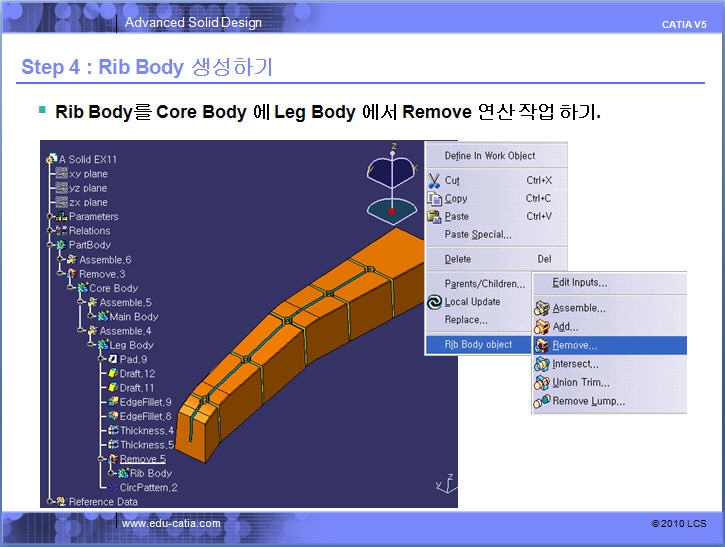The image size is (725, 547).
Task: Expand the Reference Data node
Action: click(49, 502)
